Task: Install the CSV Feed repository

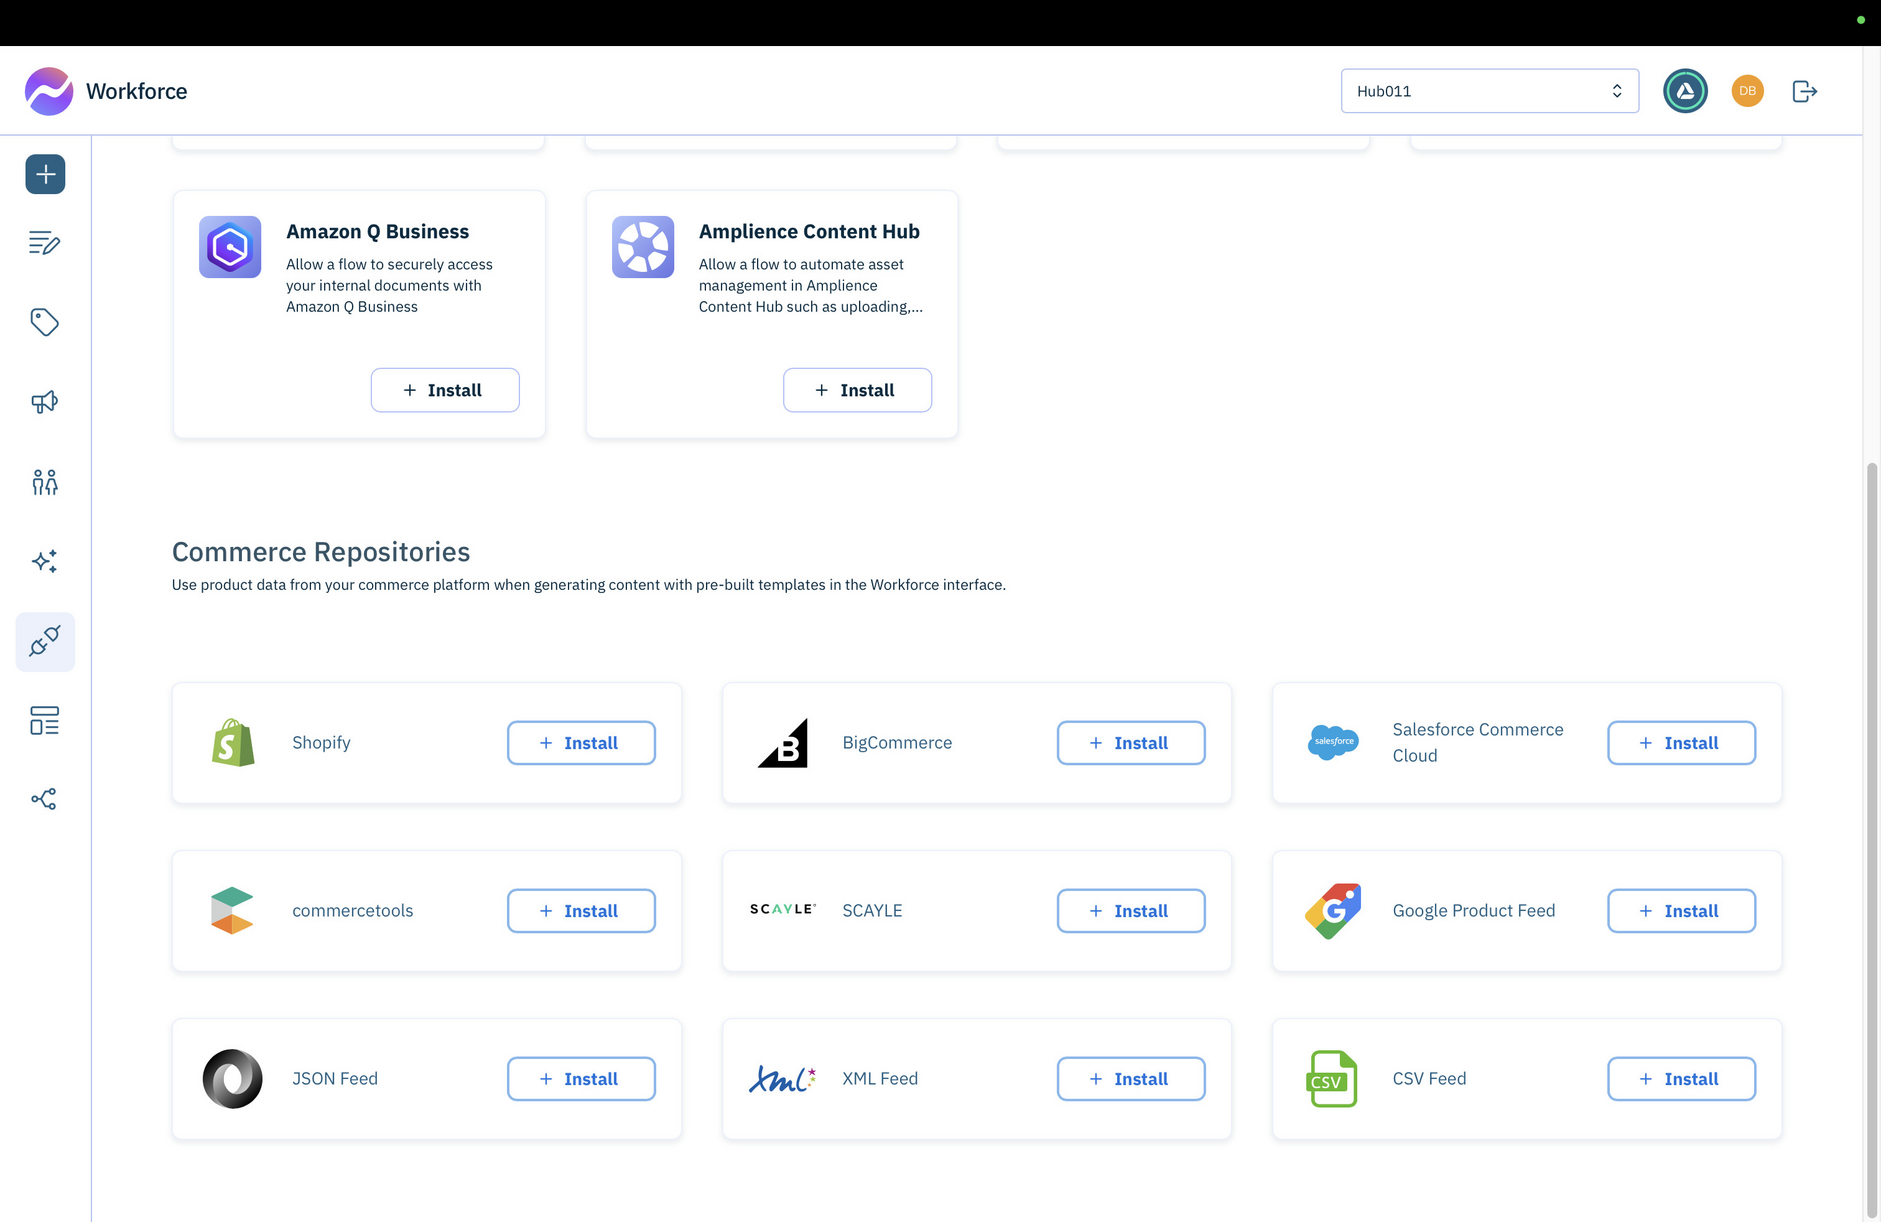Action: point(1681,1078)
